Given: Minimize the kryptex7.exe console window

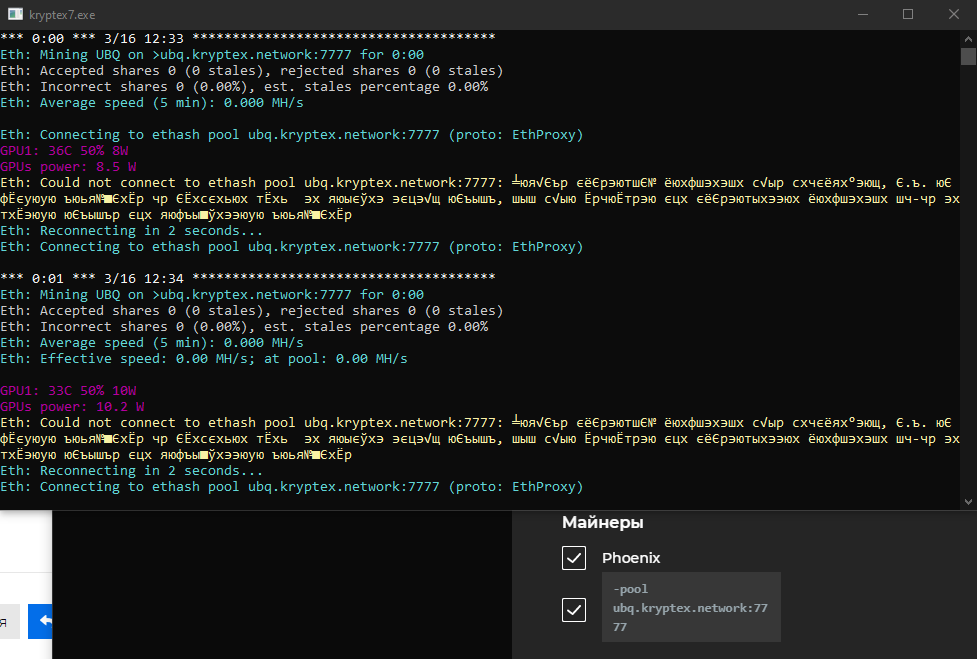Looking at the screenshot, I should click(863, 14).
